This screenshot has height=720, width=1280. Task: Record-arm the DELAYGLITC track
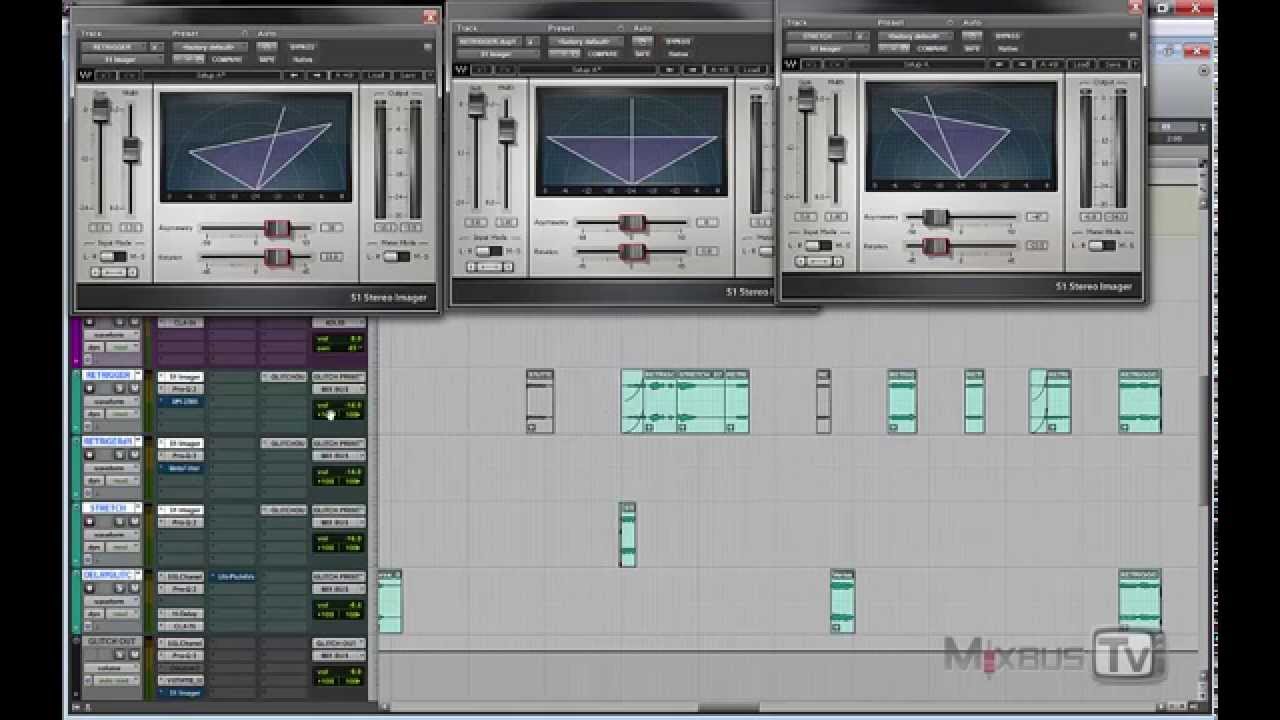89,588
